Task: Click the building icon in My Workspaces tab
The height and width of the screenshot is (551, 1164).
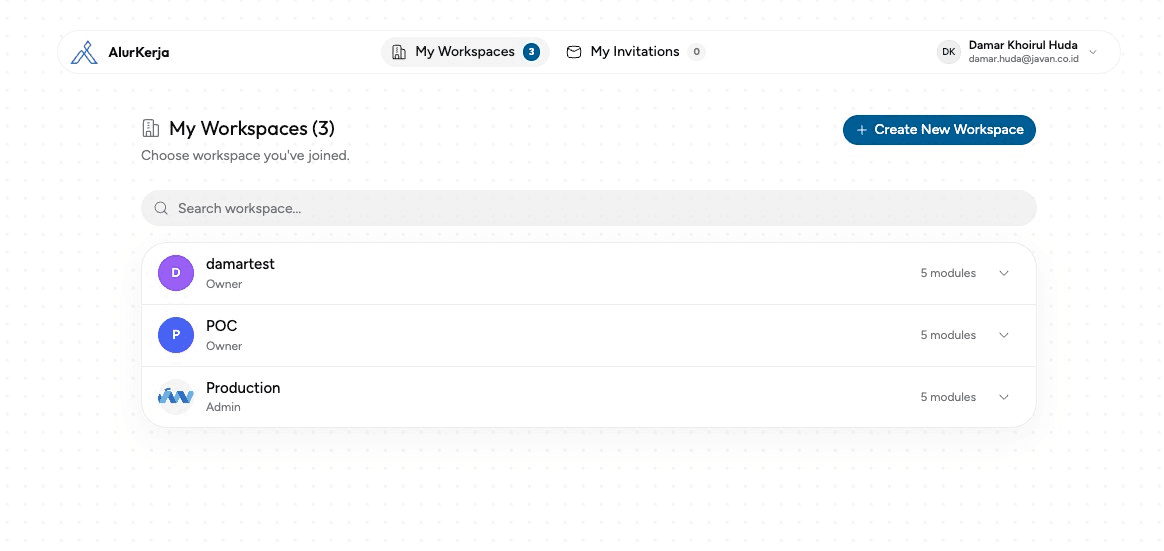Action: (x=399, y=52)
